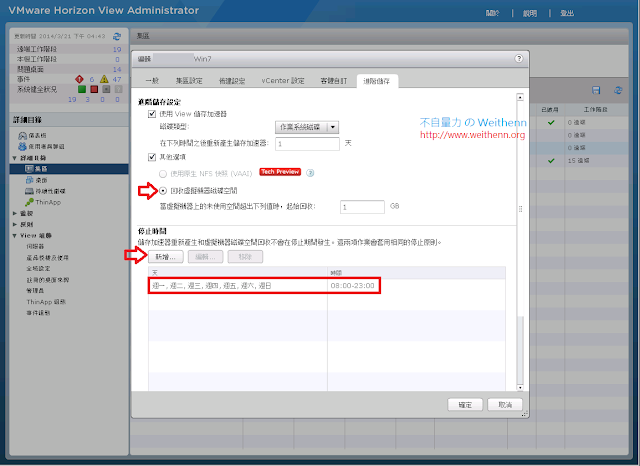Click the regenerate accelerator days input field

coord(307,144)
